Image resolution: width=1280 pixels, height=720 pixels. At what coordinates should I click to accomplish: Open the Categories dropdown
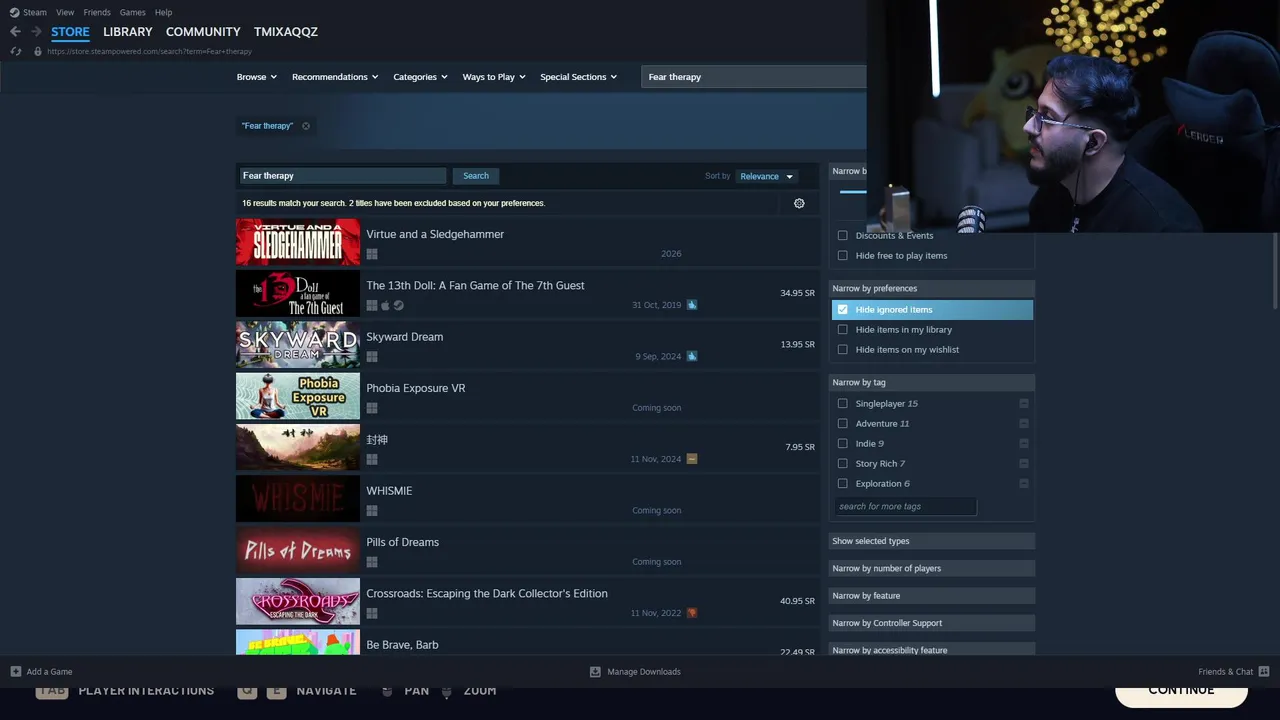420,77
